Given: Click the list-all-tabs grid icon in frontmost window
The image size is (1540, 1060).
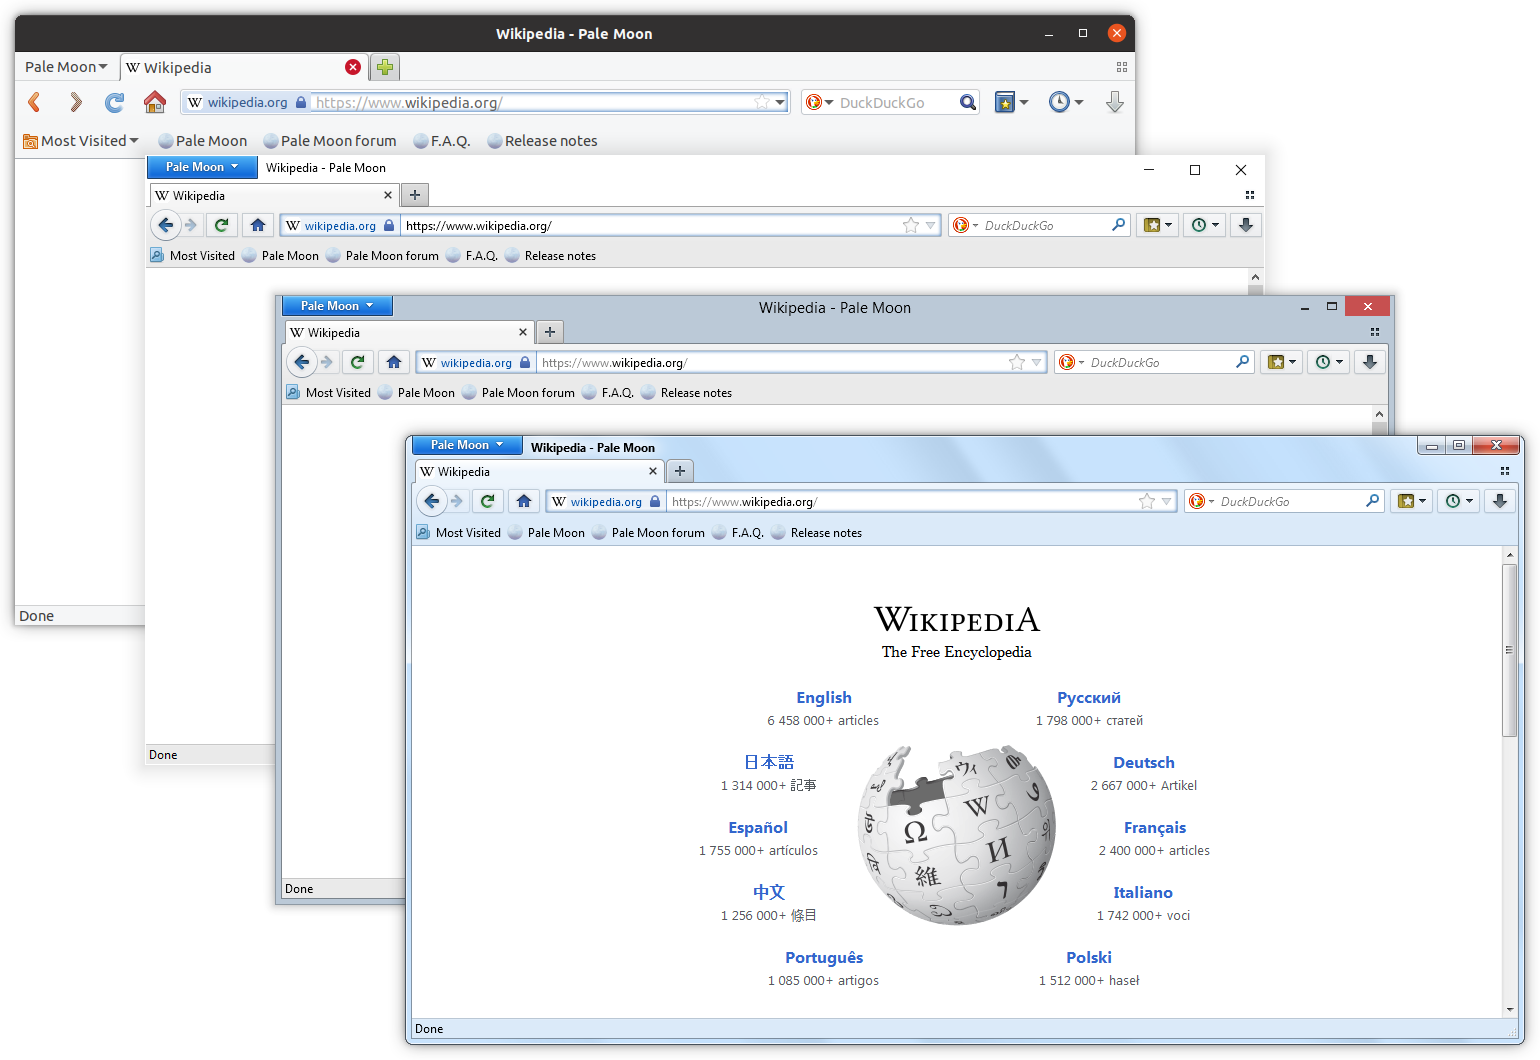Looking at the screenshot, I should 1505,471.
